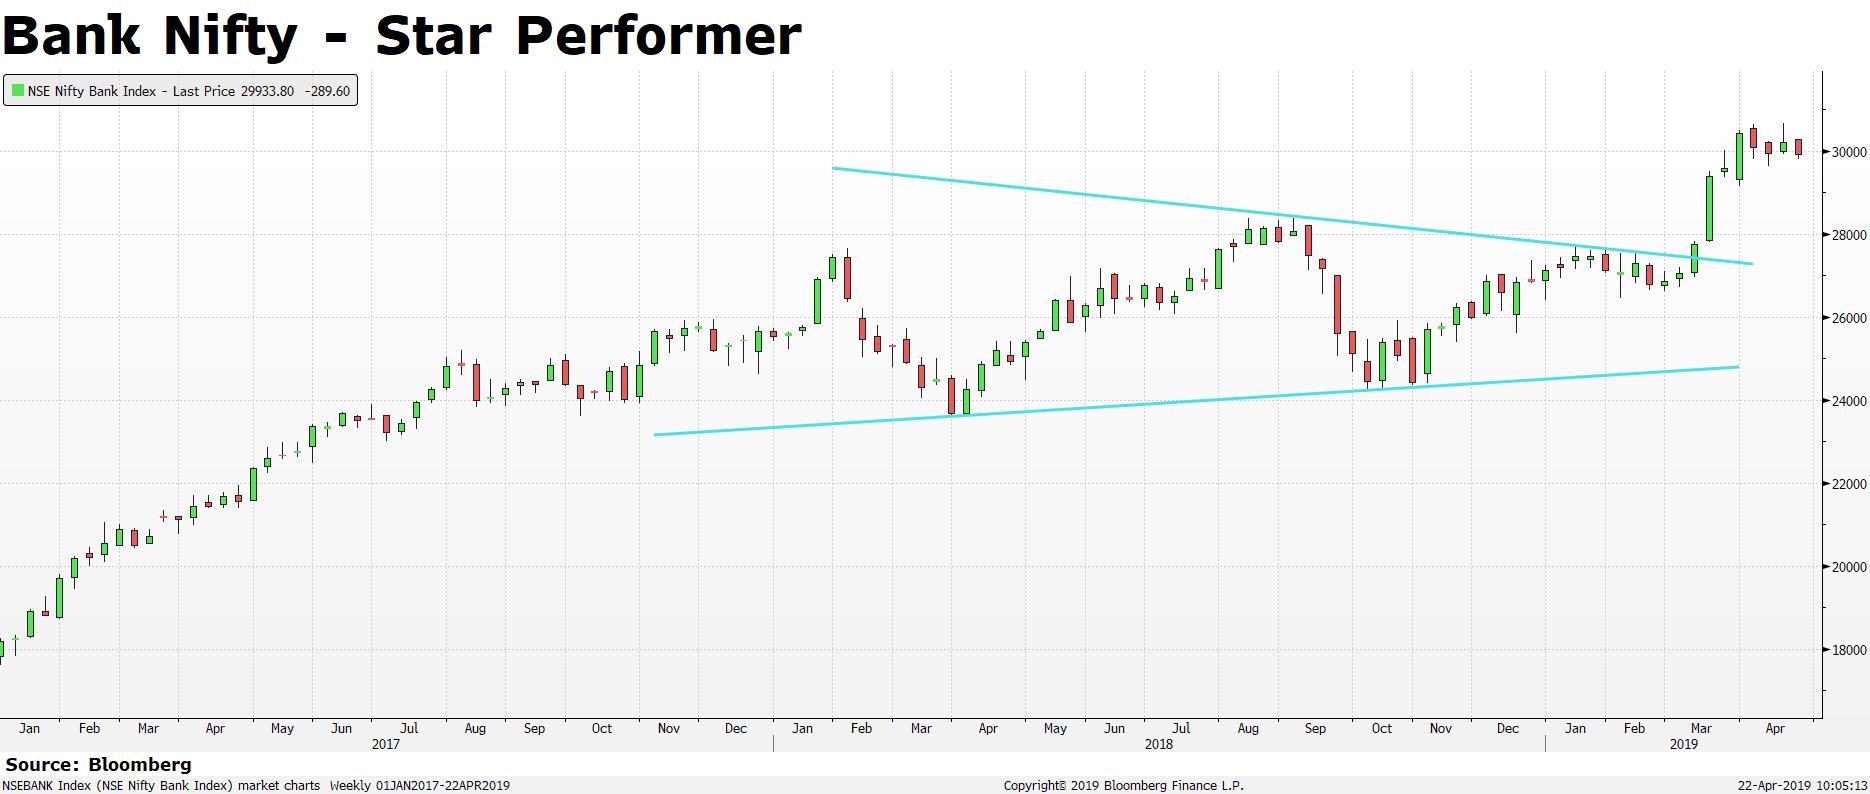Click the Bank Nifty - Star Performer title
1870x794 pixels.
pos(402,35)
